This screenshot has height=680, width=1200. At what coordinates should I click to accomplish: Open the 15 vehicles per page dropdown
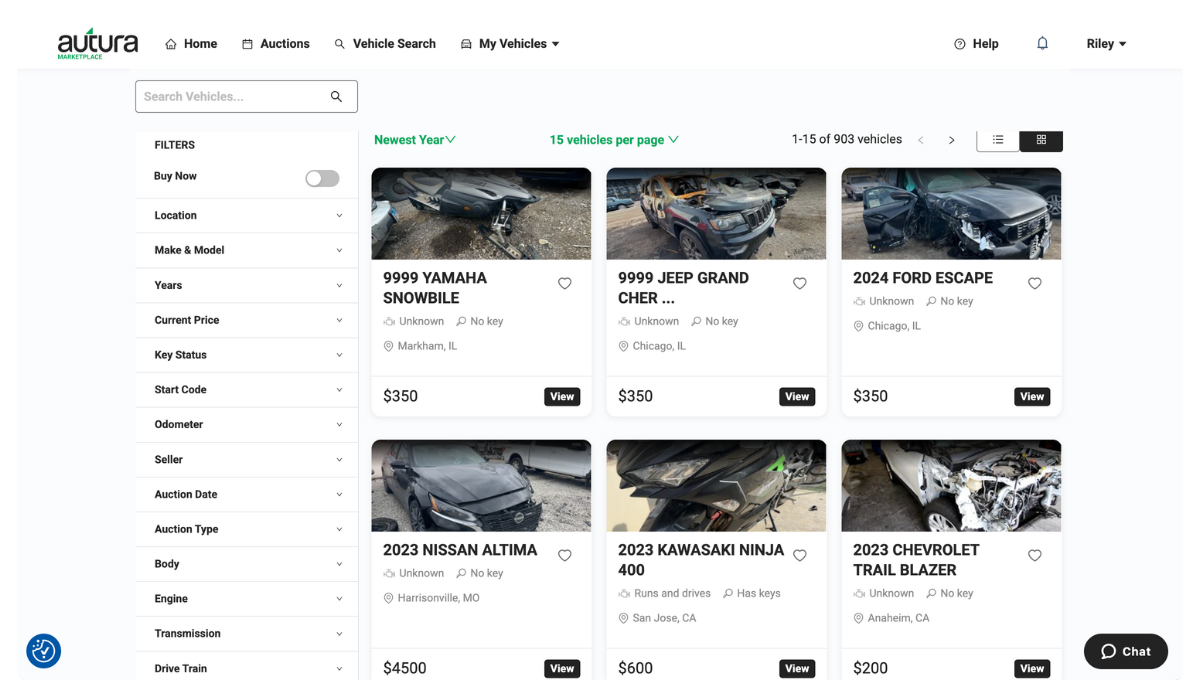click(614, 140)
